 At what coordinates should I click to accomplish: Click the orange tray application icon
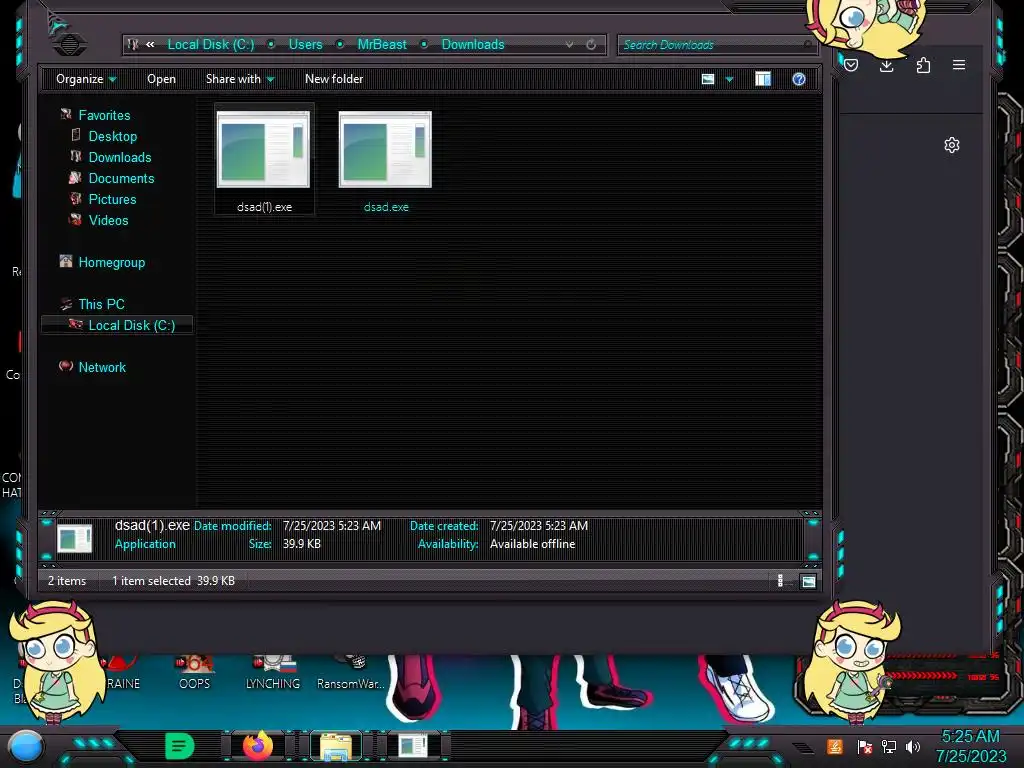pyautogui.click(x=835, y=746)
